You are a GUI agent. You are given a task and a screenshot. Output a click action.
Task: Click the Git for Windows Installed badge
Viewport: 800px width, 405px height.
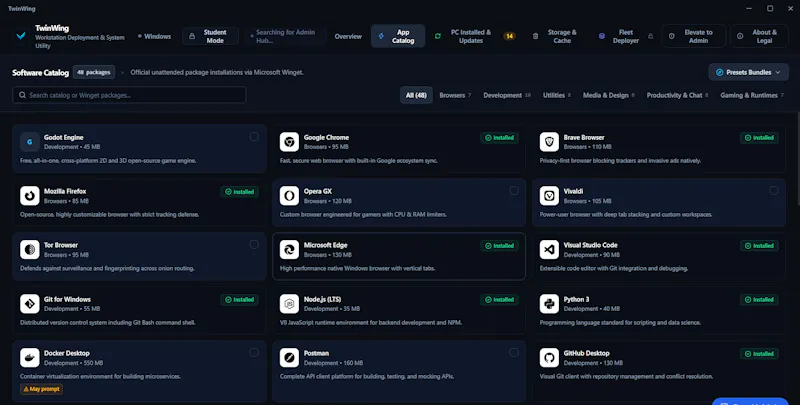[240, 300]
